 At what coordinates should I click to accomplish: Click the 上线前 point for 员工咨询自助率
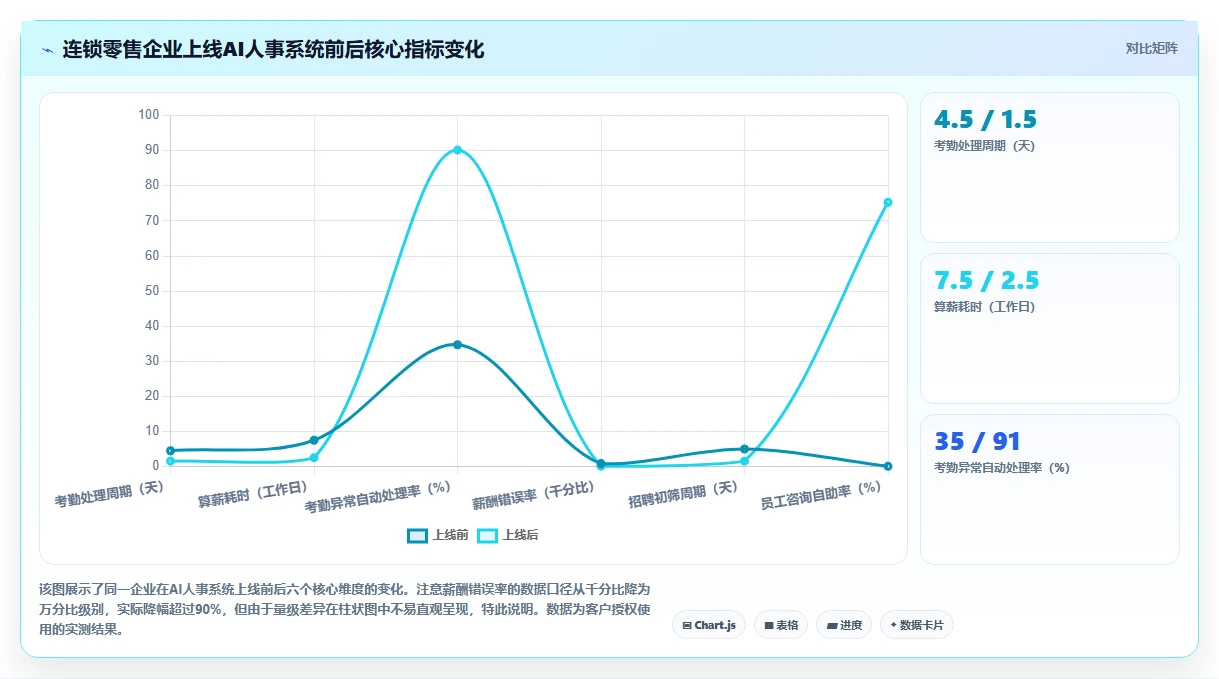[888, 466]
